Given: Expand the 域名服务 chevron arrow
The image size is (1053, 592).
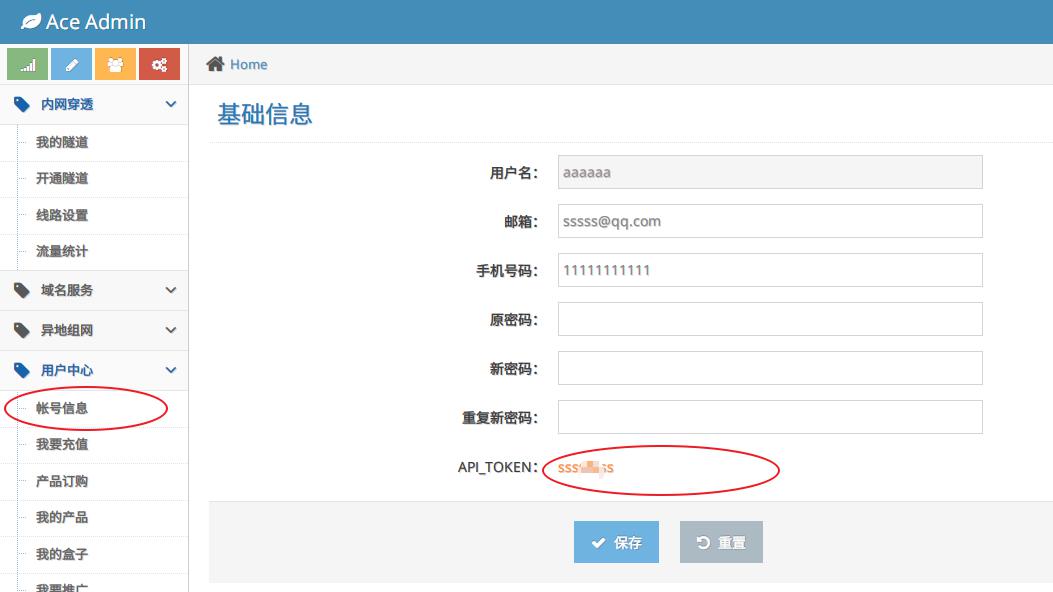Looking at the screenshot, I should pos(171,290).
